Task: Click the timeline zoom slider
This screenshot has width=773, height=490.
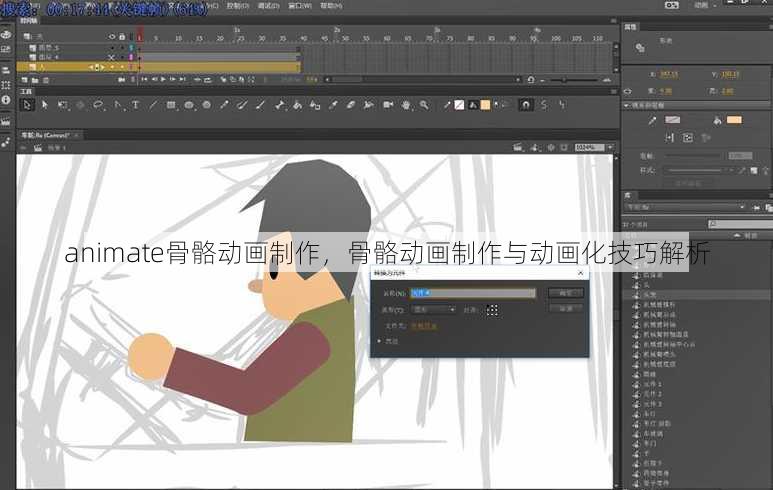Action: tap(574, 79)
